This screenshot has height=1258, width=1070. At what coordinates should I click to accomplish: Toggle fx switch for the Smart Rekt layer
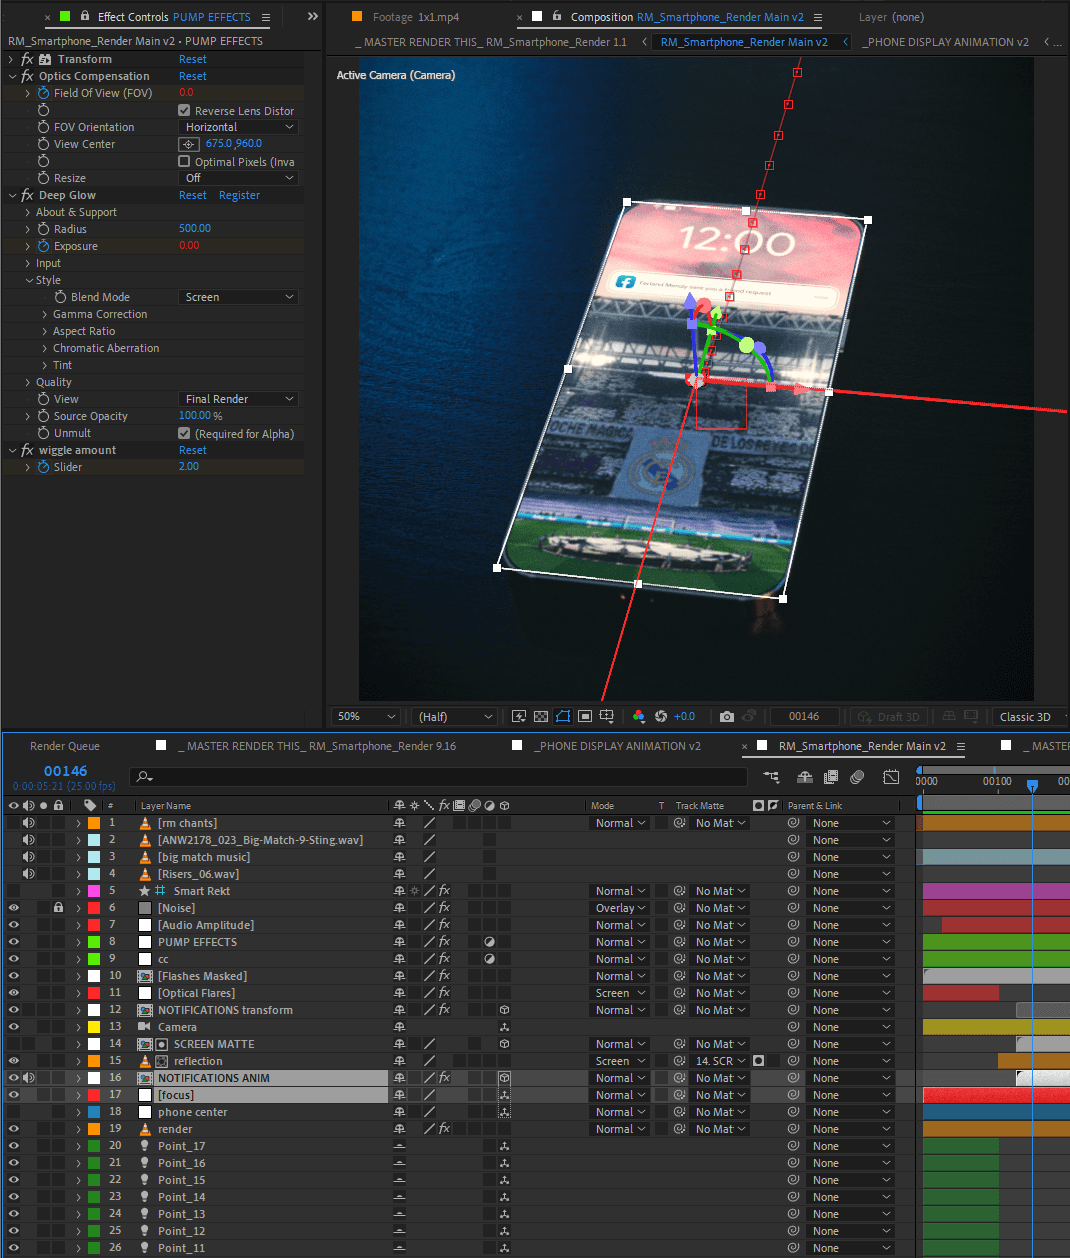(x=444, y=891)
